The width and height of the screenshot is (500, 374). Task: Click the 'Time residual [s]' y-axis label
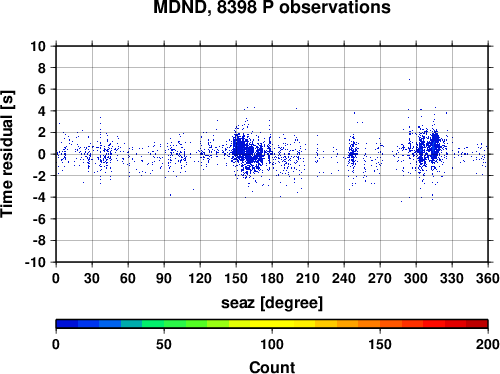click(7, 154)
